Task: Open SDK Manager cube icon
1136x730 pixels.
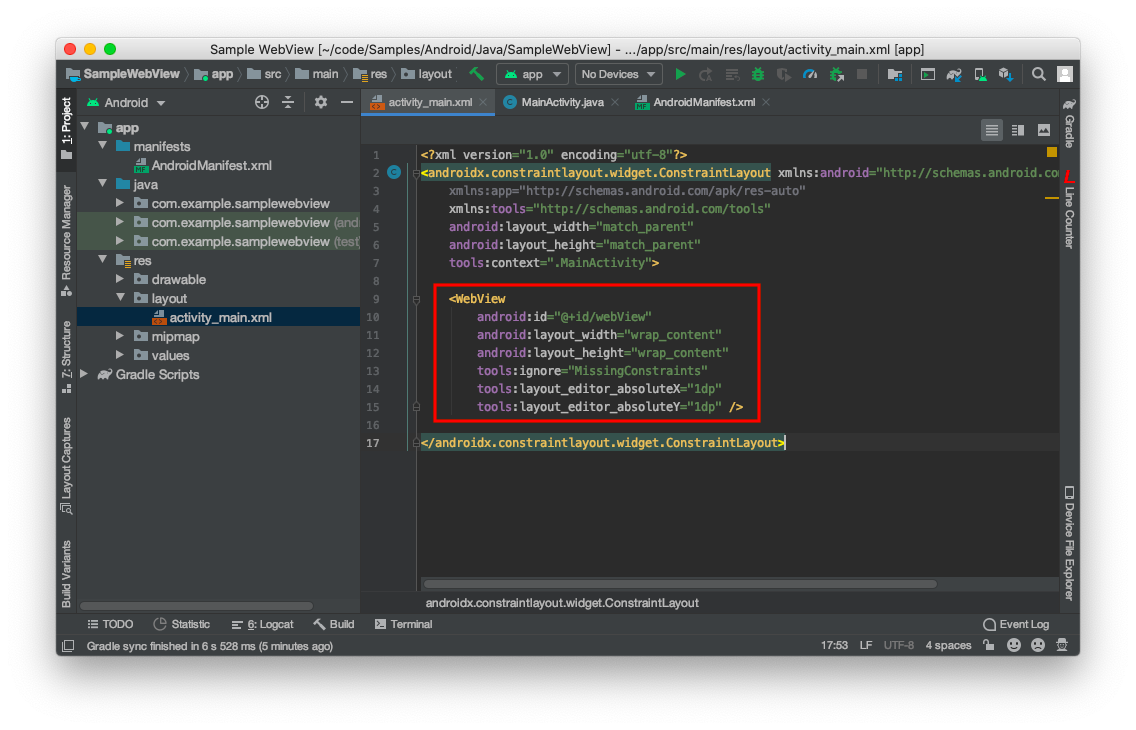Action: 1006,74
